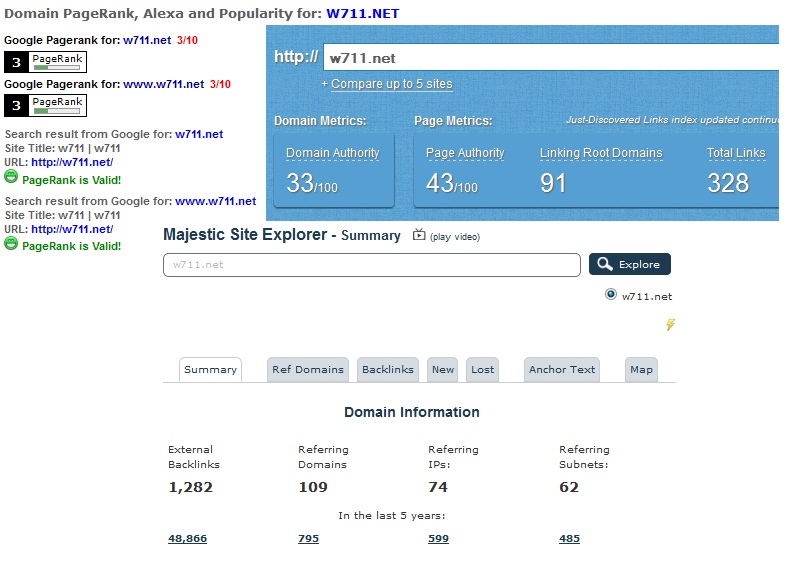Click the 74 referring IPs value
792x576 pixels.
(438, 487)
